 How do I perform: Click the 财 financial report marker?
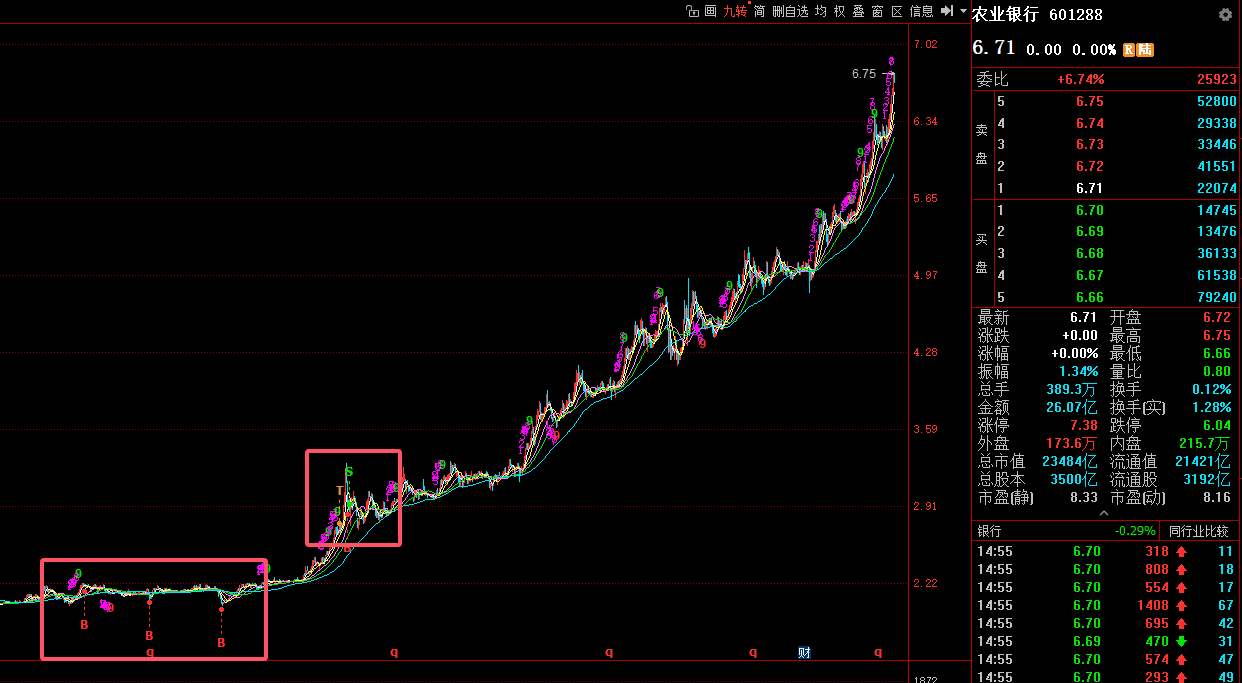tap(803, 652)
